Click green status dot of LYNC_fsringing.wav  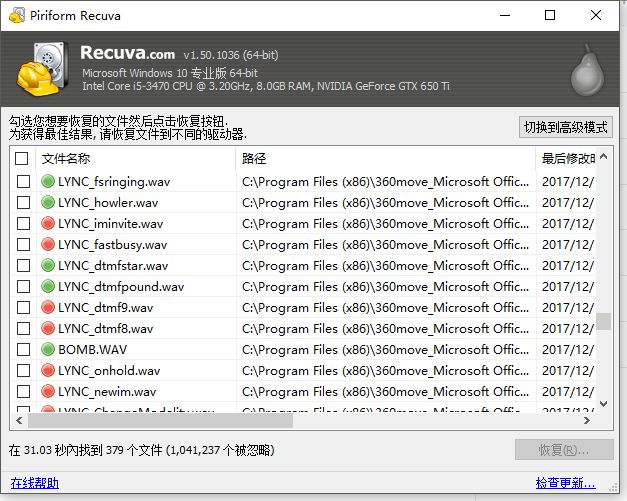click(x=48, y=182)
